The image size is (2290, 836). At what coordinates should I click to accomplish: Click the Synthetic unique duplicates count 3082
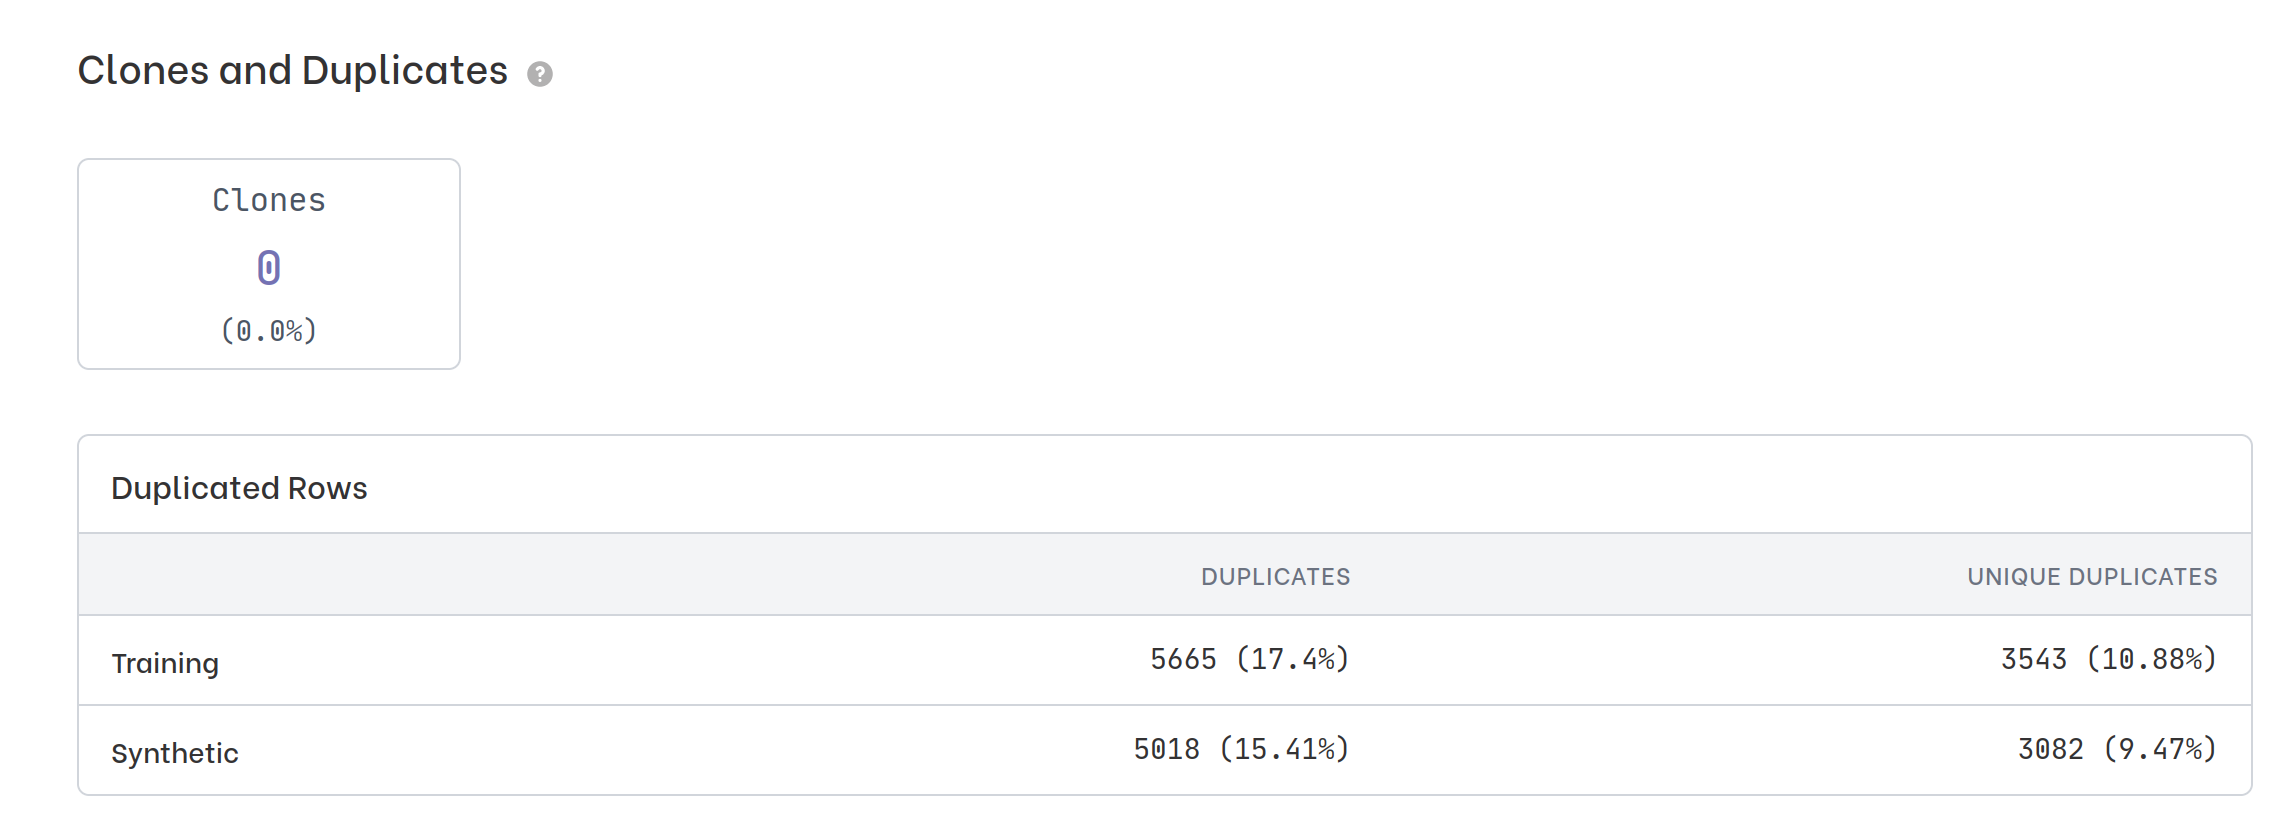tap(2050, 750)
